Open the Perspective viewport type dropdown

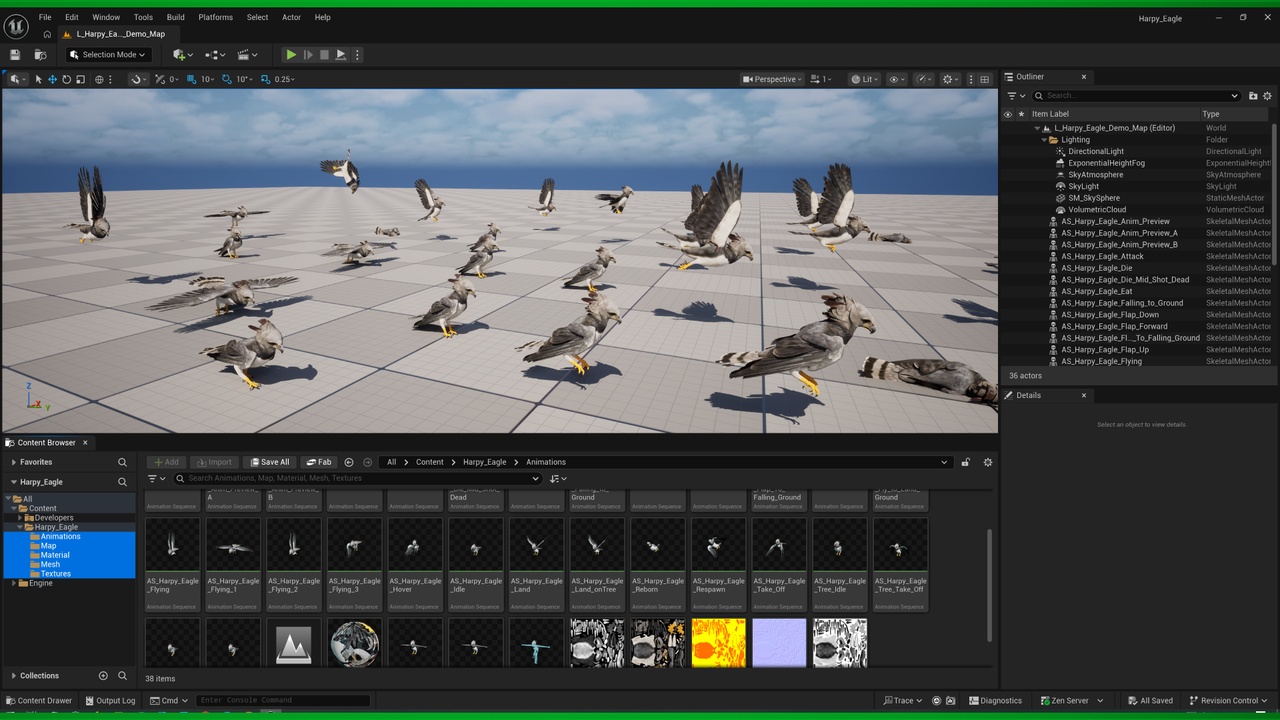click(772, 79)
